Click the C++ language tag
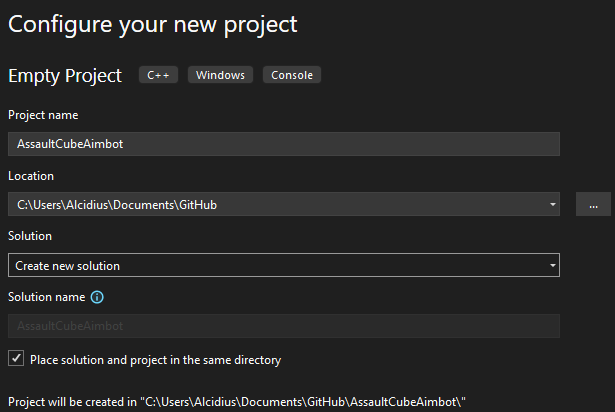This screenshot has height=412, width=615. pyautogui.click(x=159, y=75)
